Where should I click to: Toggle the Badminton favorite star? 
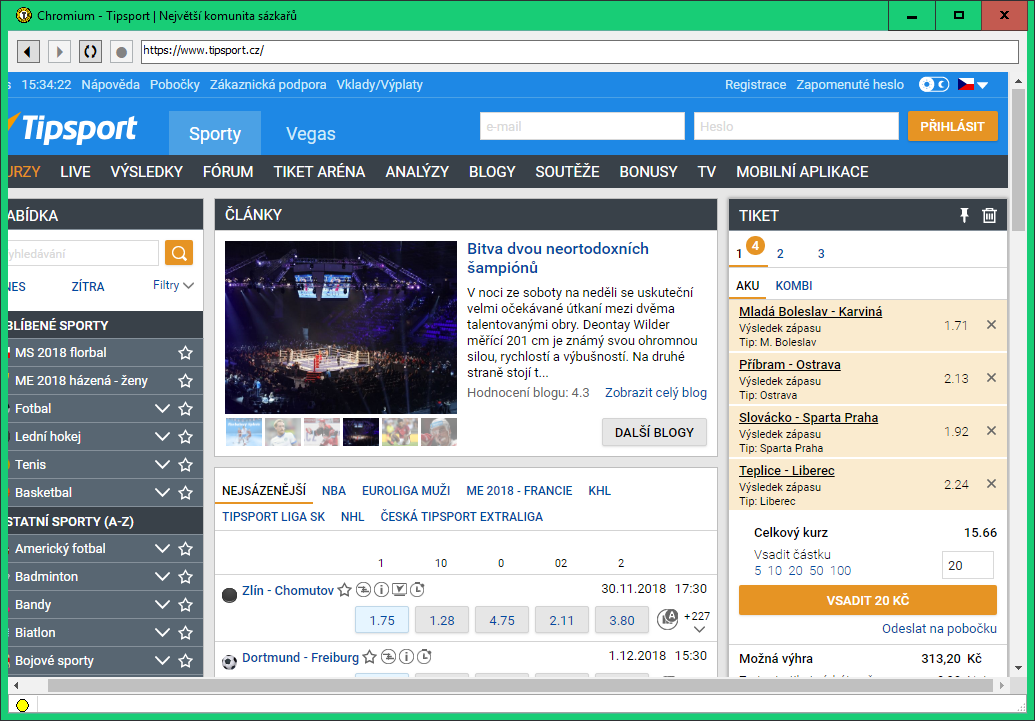(185, 577)
